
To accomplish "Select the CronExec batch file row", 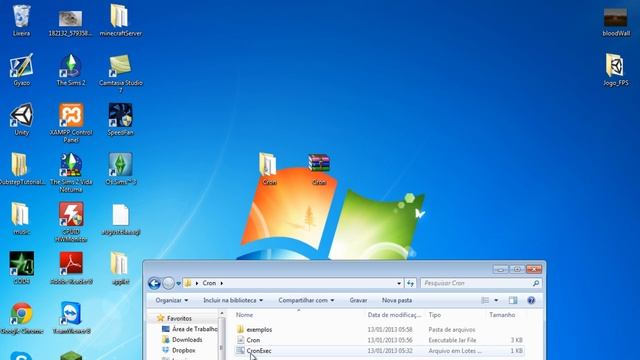I will [380, 351].
